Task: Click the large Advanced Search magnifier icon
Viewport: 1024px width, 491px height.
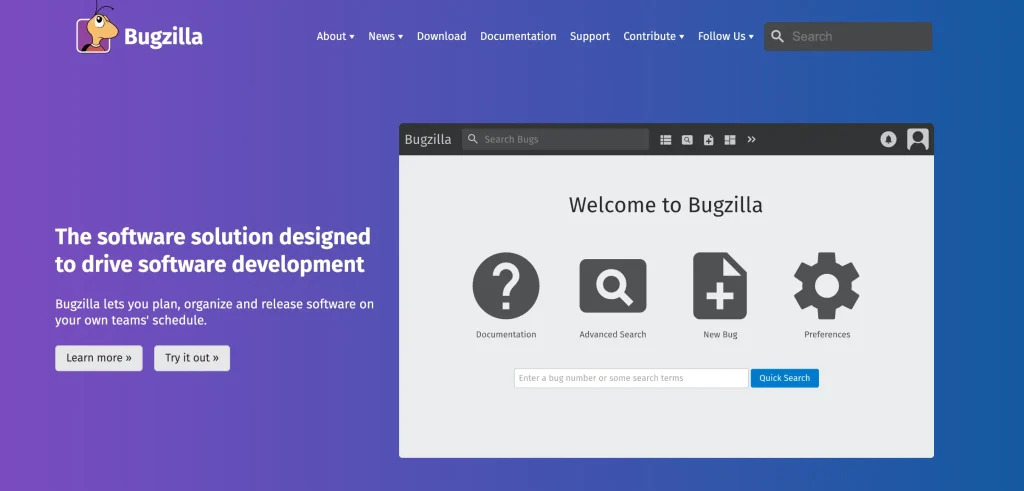Action: tap(613, 285)
